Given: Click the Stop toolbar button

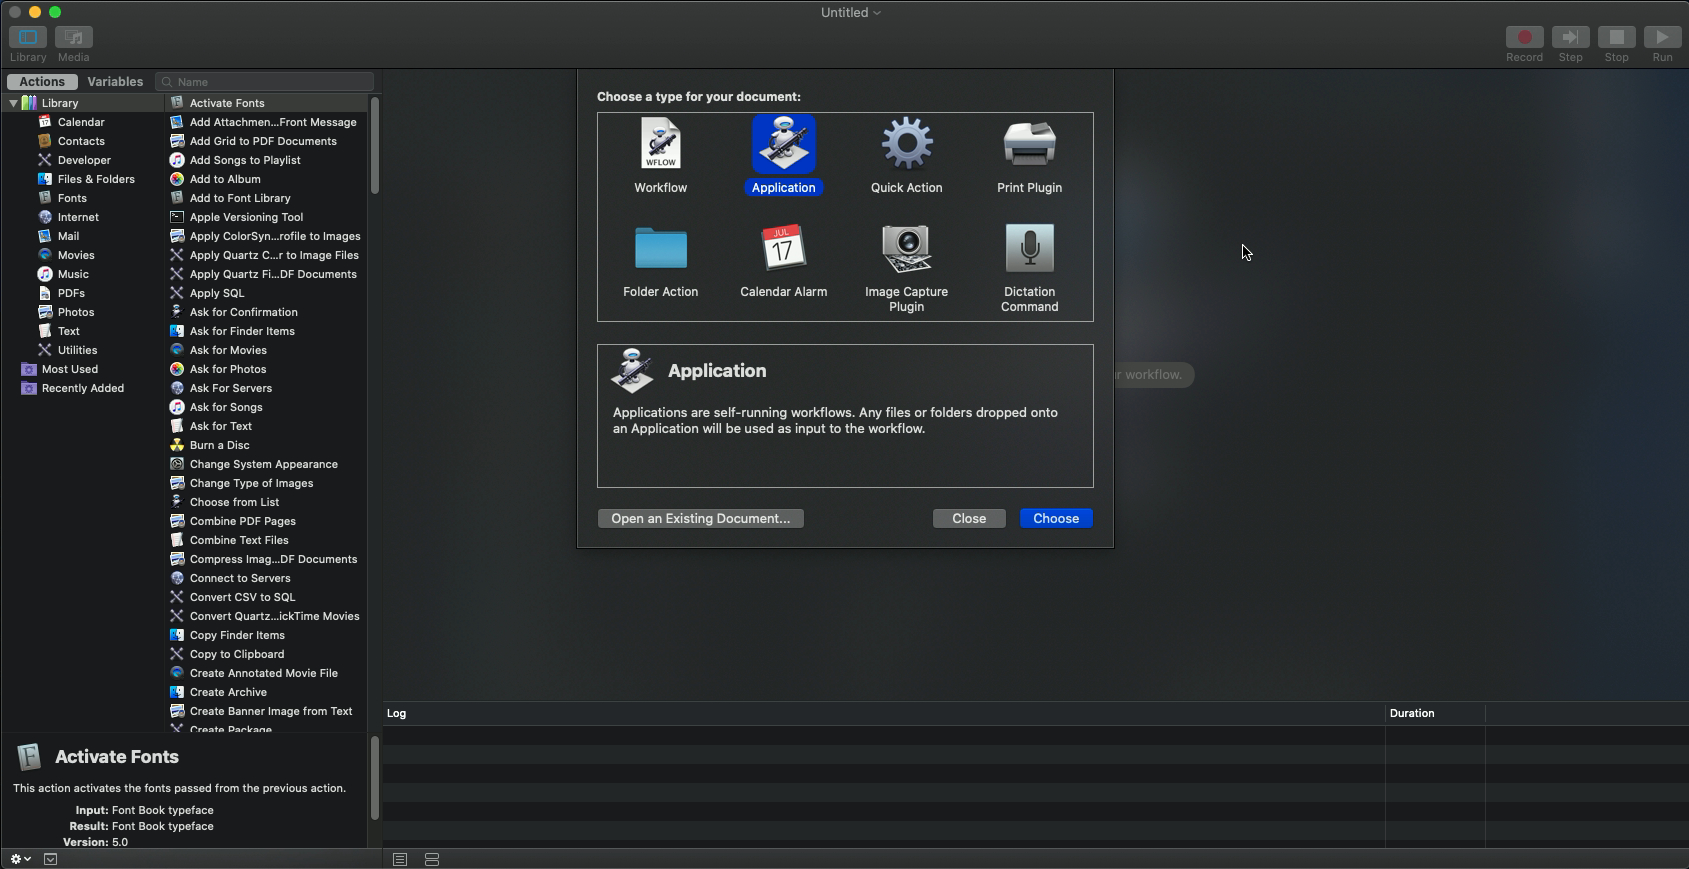Looking at the screenshot, I should pos(1616,37).
